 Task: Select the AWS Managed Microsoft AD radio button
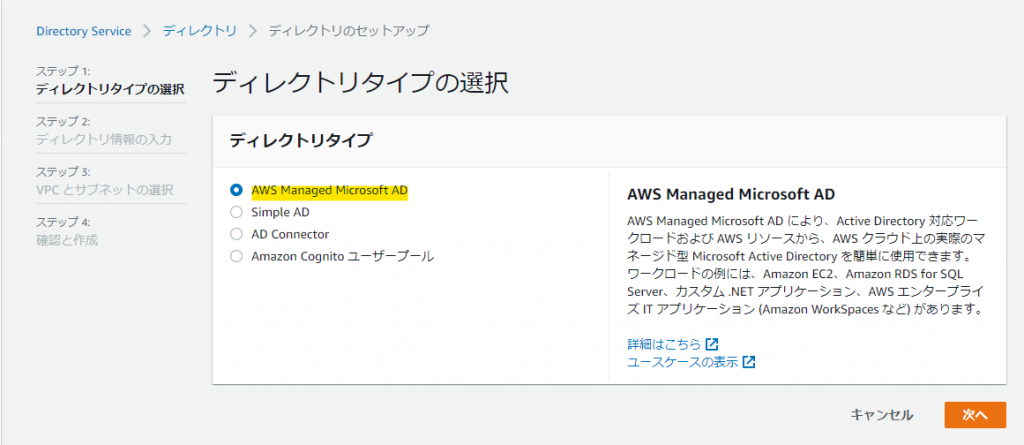(x=236, y=189)
